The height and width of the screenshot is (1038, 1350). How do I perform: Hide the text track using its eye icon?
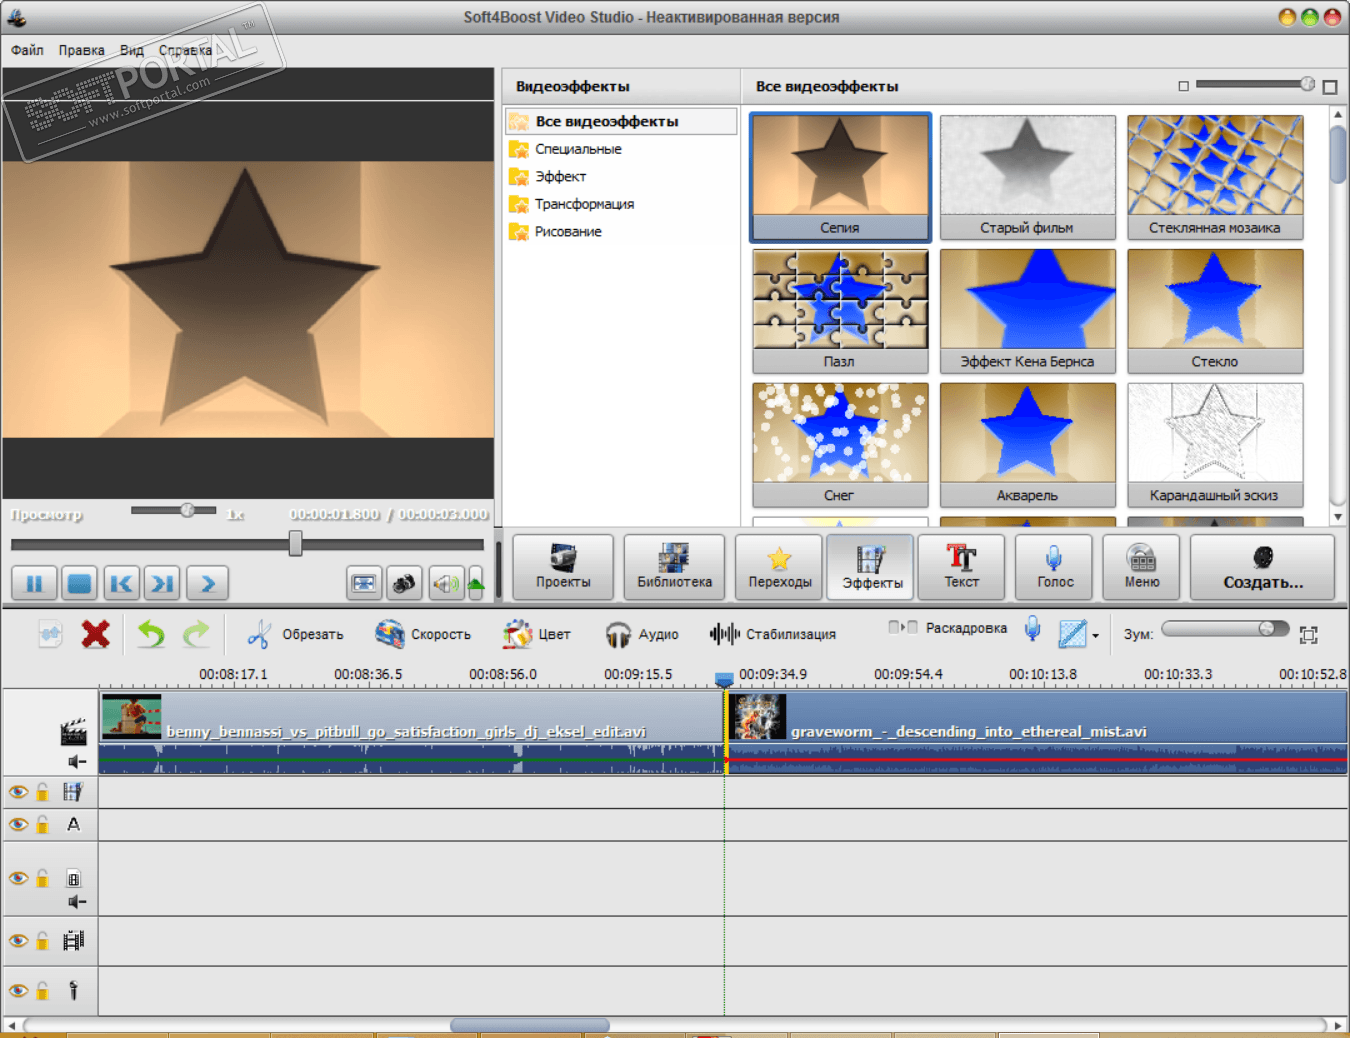pos(18,825)
